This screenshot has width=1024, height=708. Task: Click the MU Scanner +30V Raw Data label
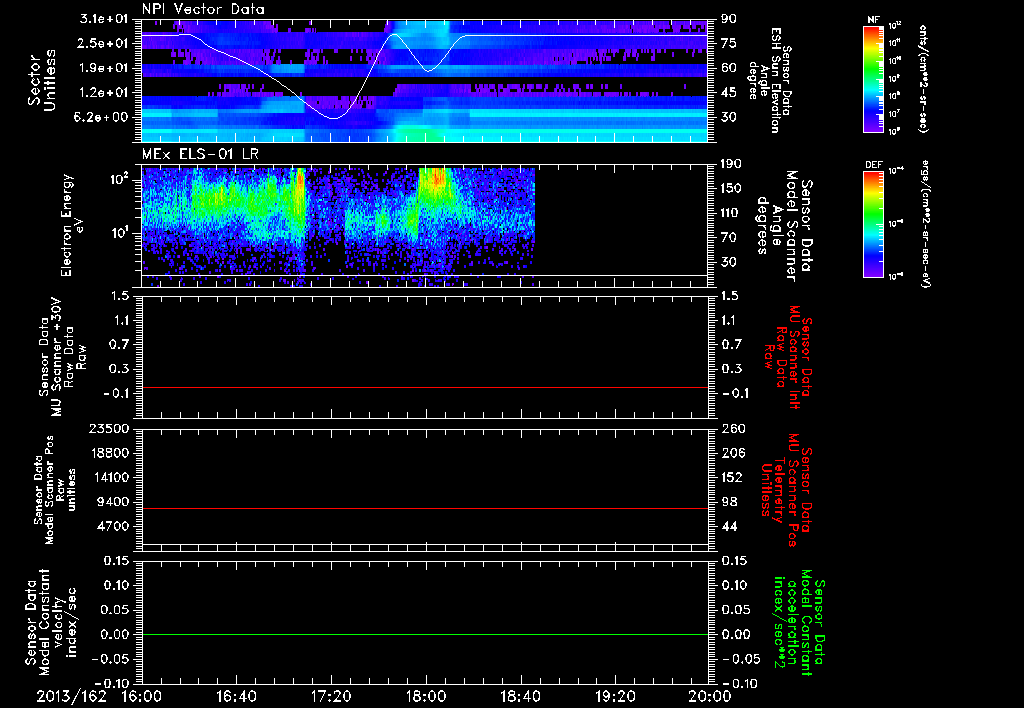click(x=61, y=357)
